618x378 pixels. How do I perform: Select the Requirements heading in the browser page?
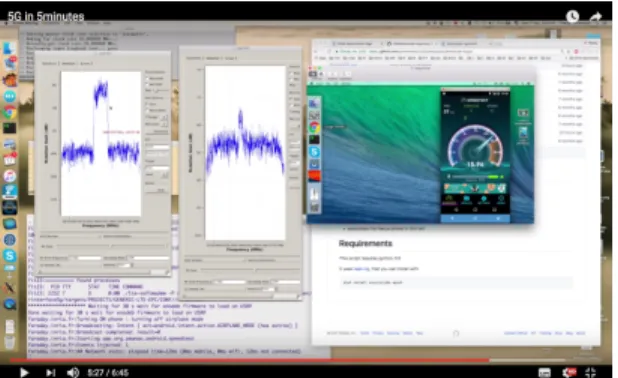pyautogui.click(x=365, y=243)
